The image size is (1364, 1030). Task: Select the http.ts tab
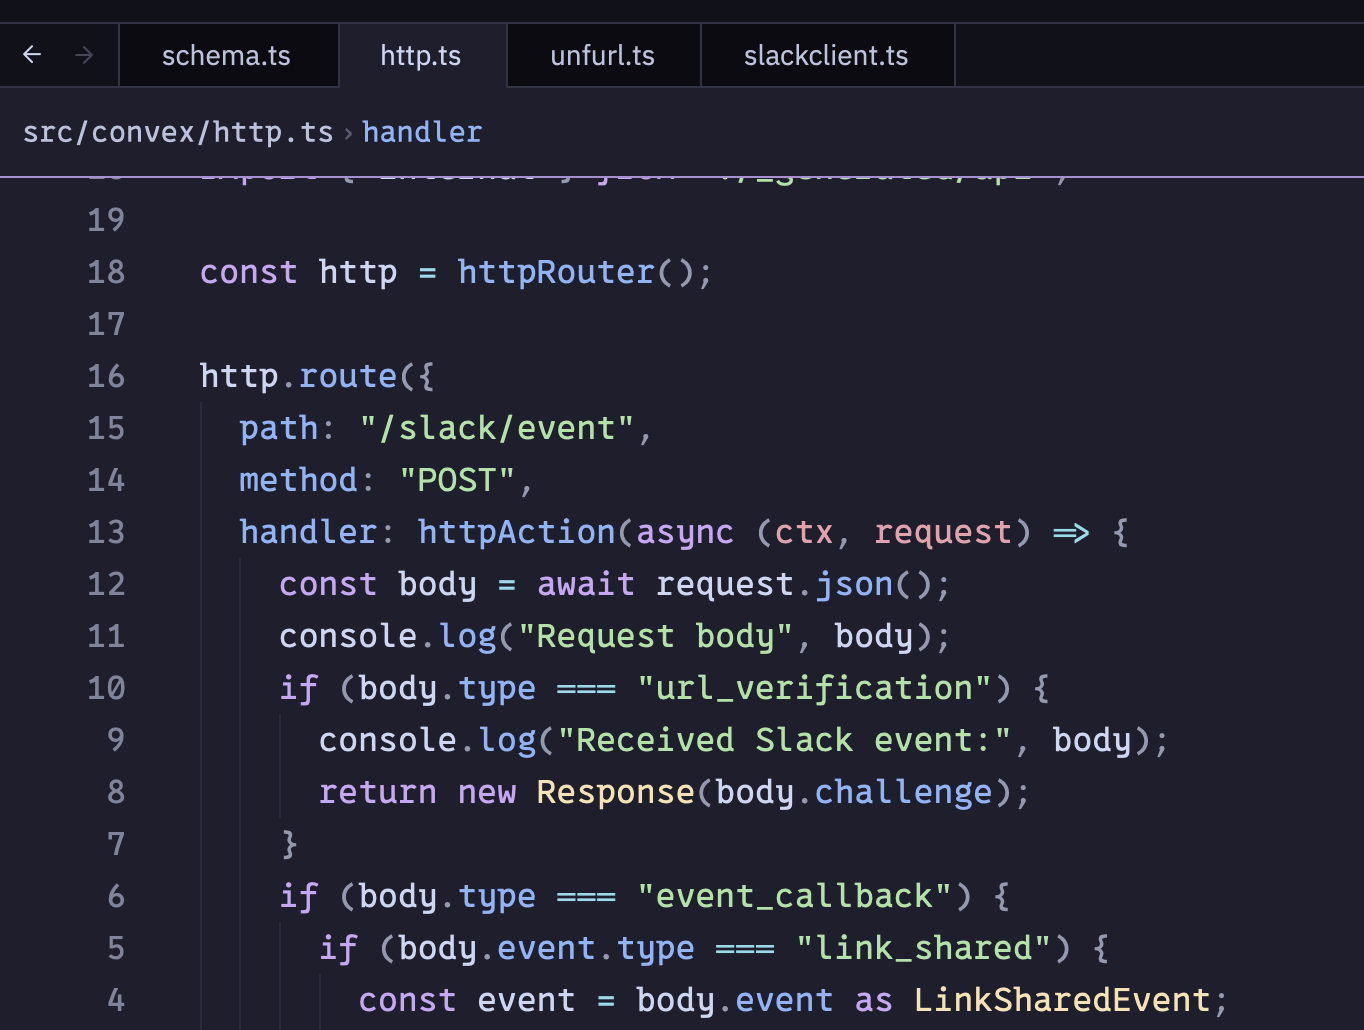(420, 56)
